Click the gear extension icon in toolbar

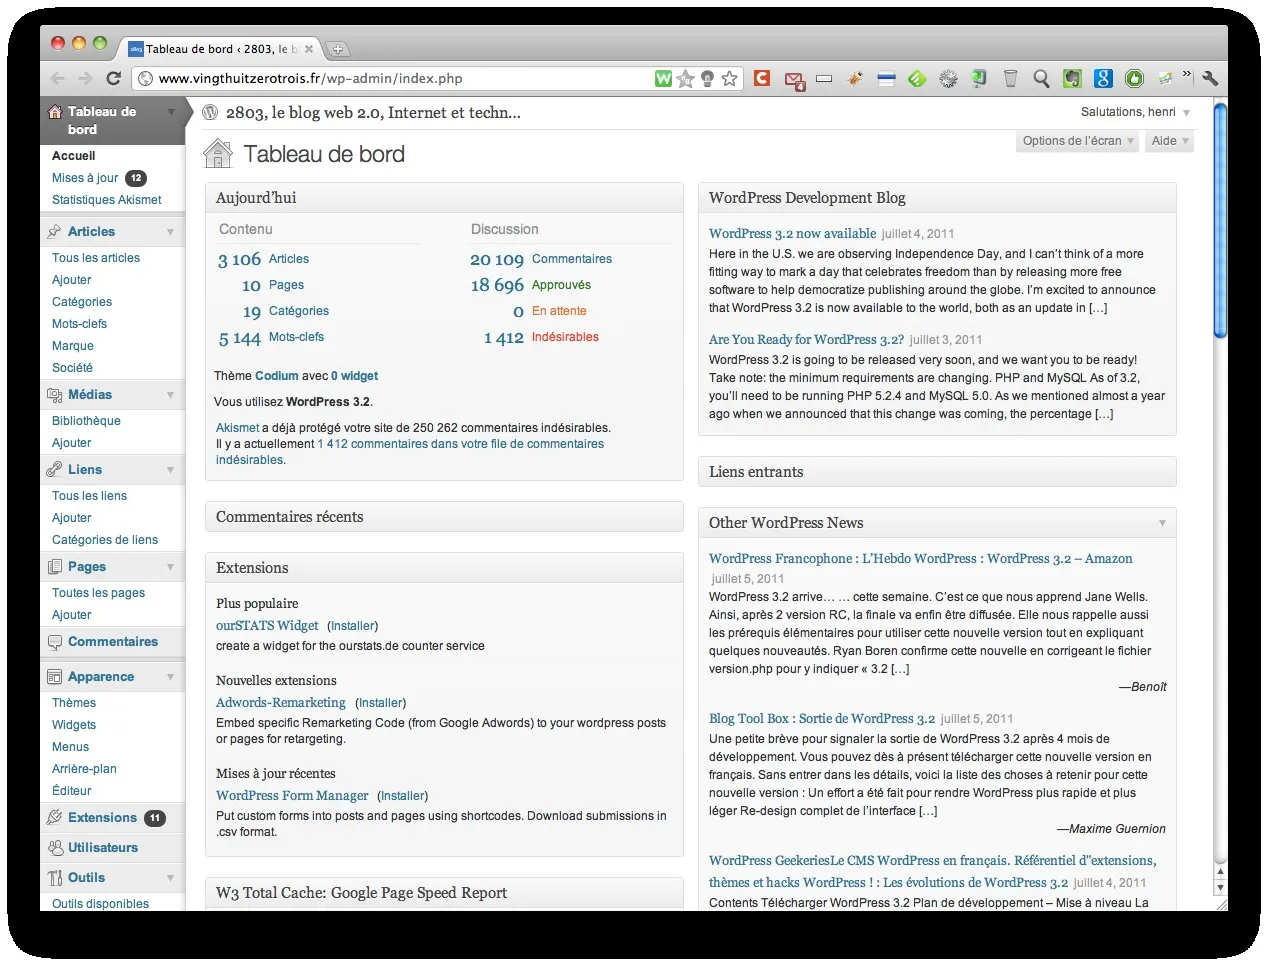pyautogui.click(x=948, y=78)
